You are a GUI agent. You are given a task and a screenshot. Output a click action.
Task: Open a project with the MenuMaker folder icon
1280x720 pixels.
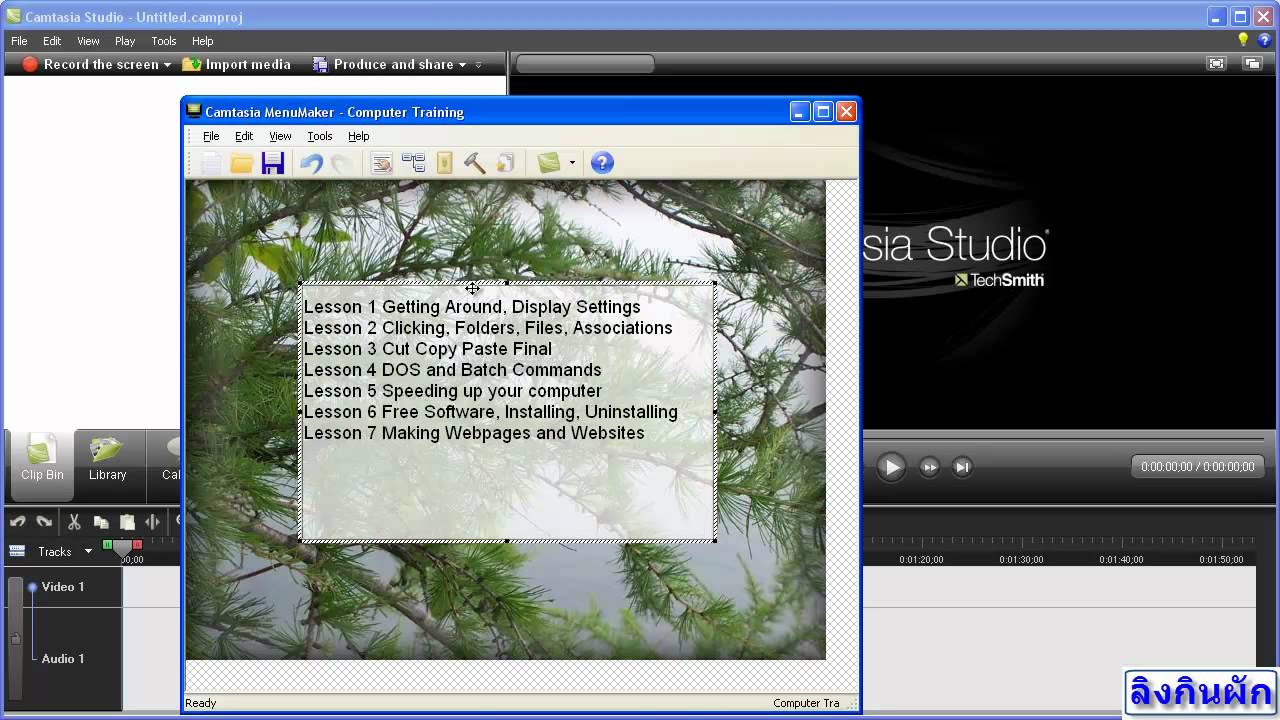coord(241,163)
